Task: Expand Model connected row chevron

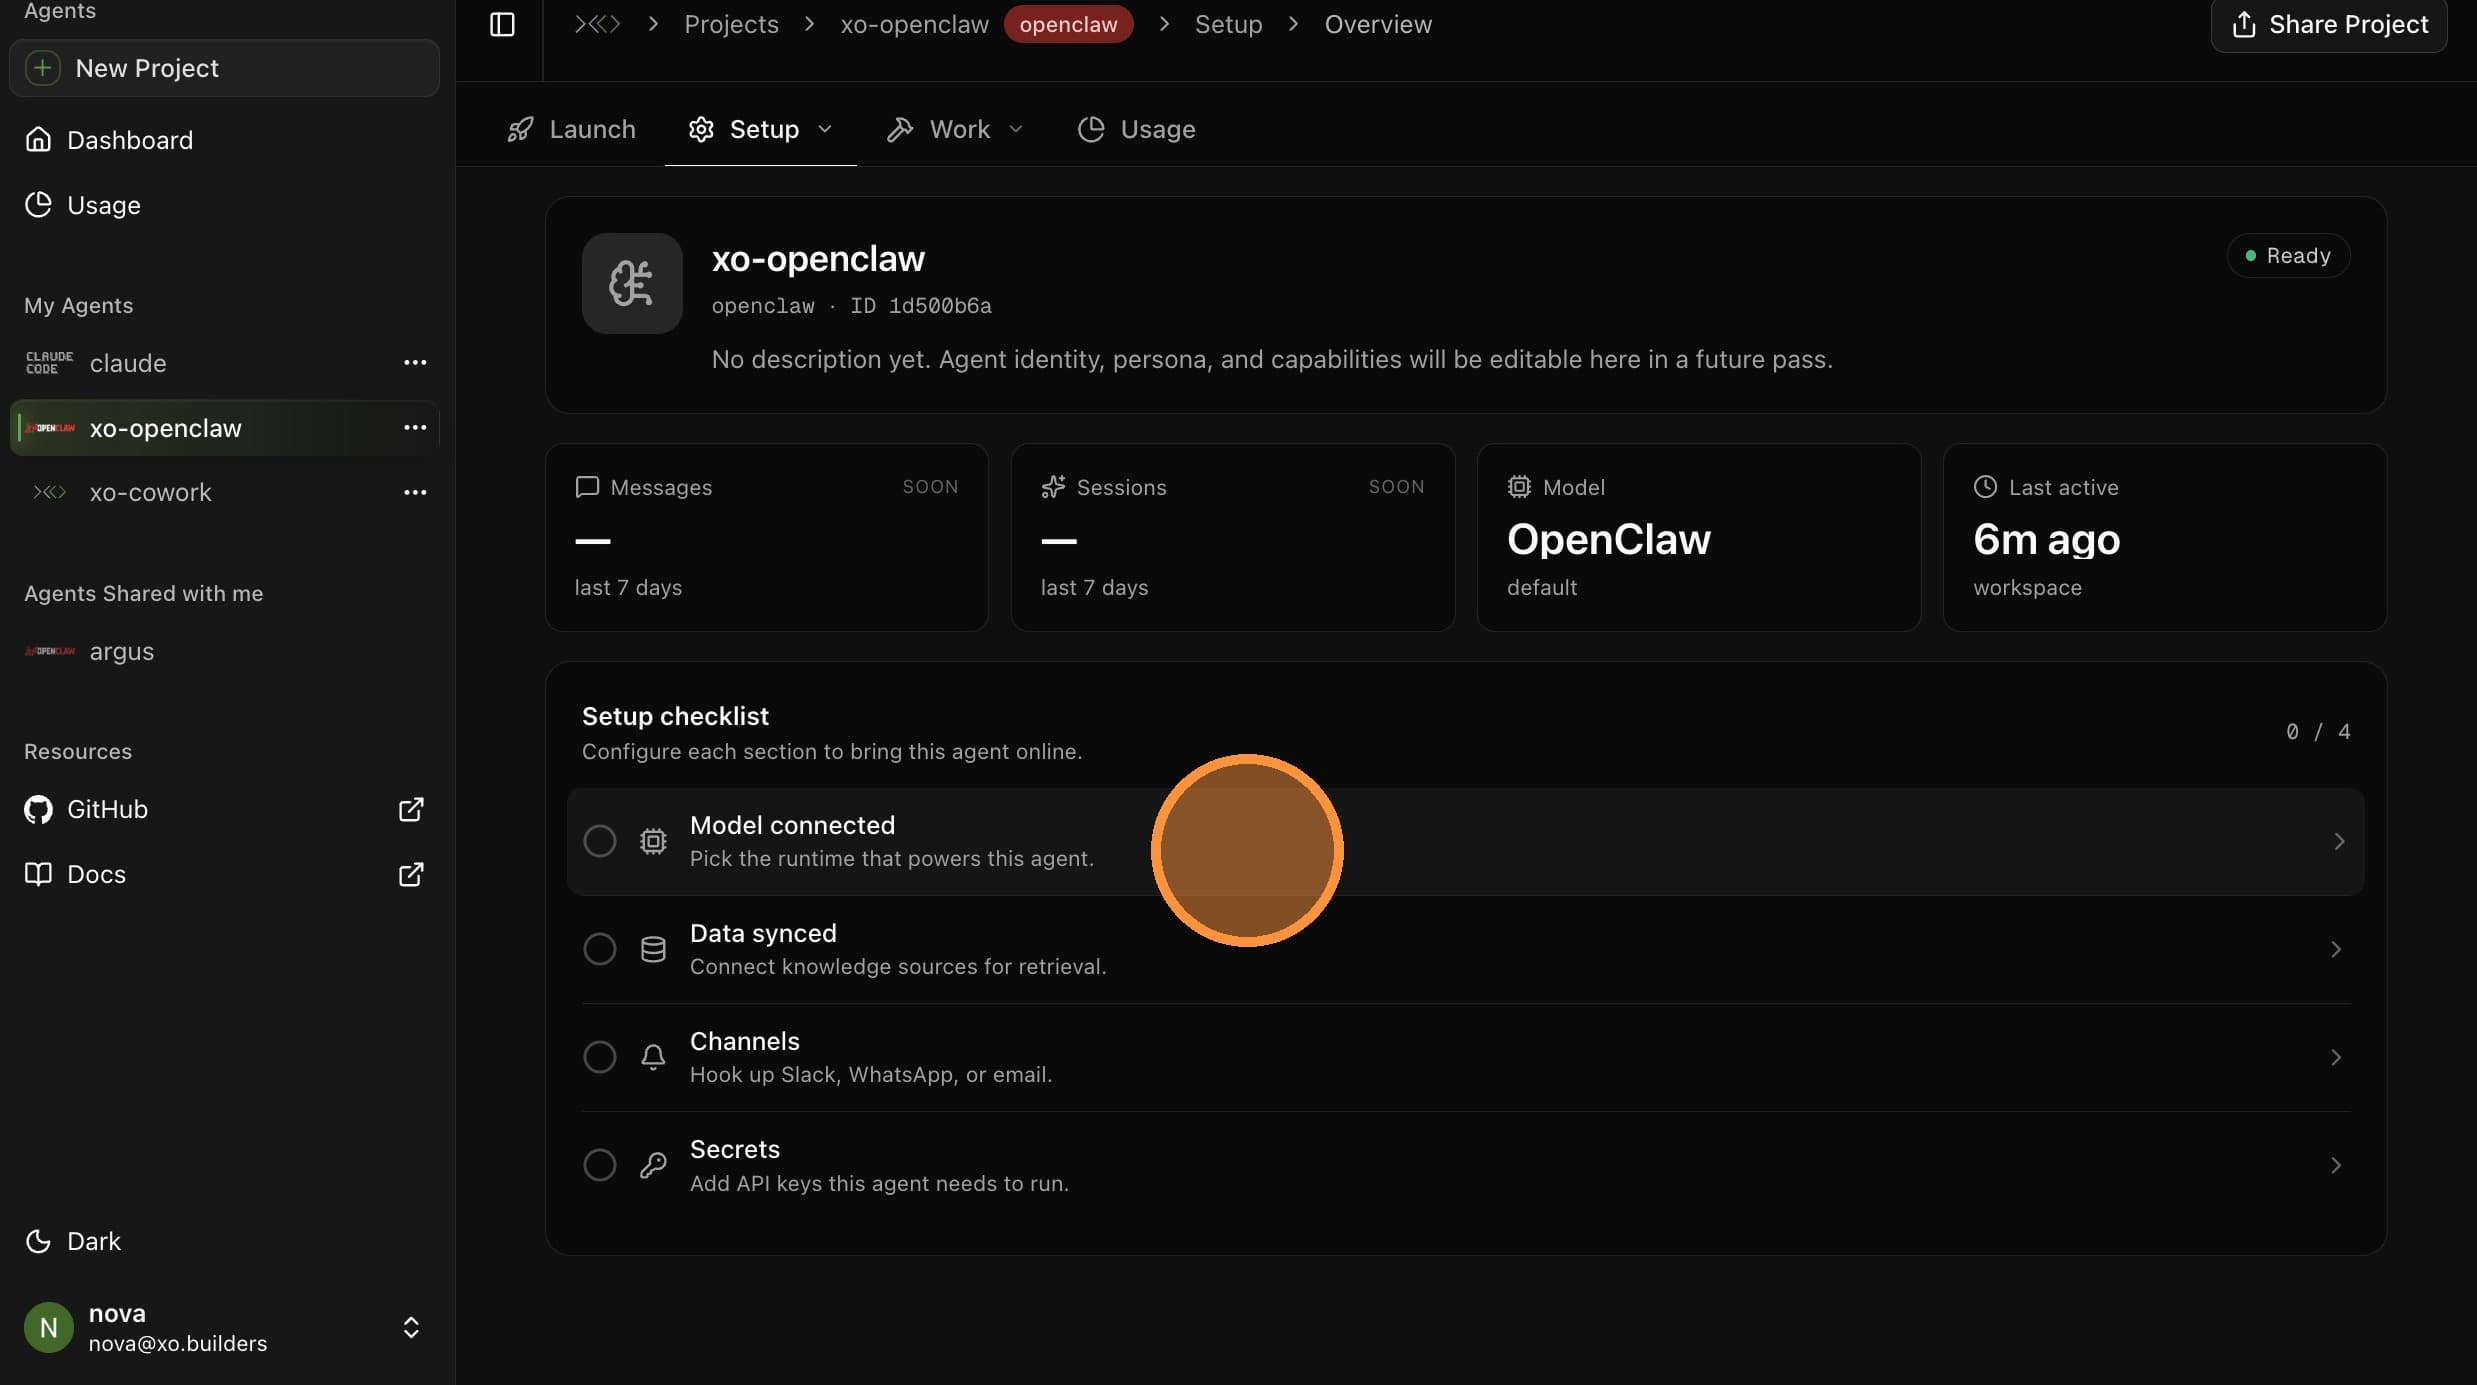Action: pyautogui.click(x=2338, y=841)
